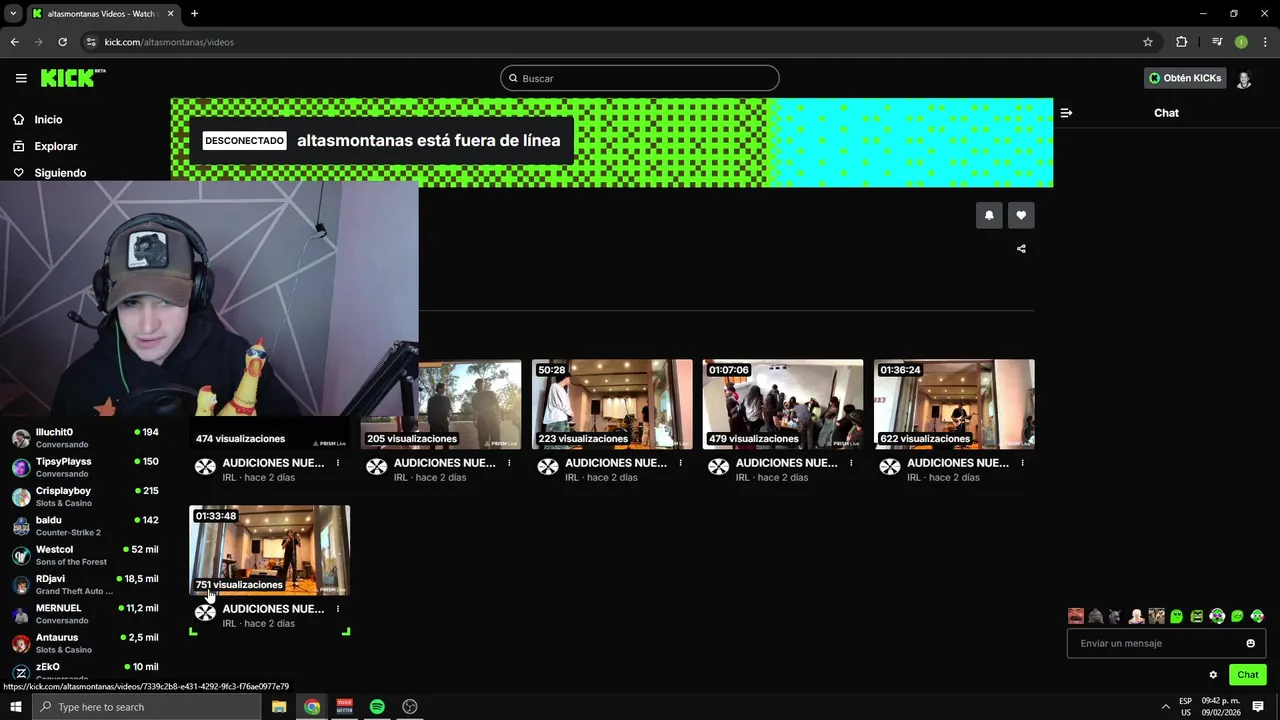Open options for the 622 visualizaciones video
The image size is (1280, 720).
[x=1023, y=463]
